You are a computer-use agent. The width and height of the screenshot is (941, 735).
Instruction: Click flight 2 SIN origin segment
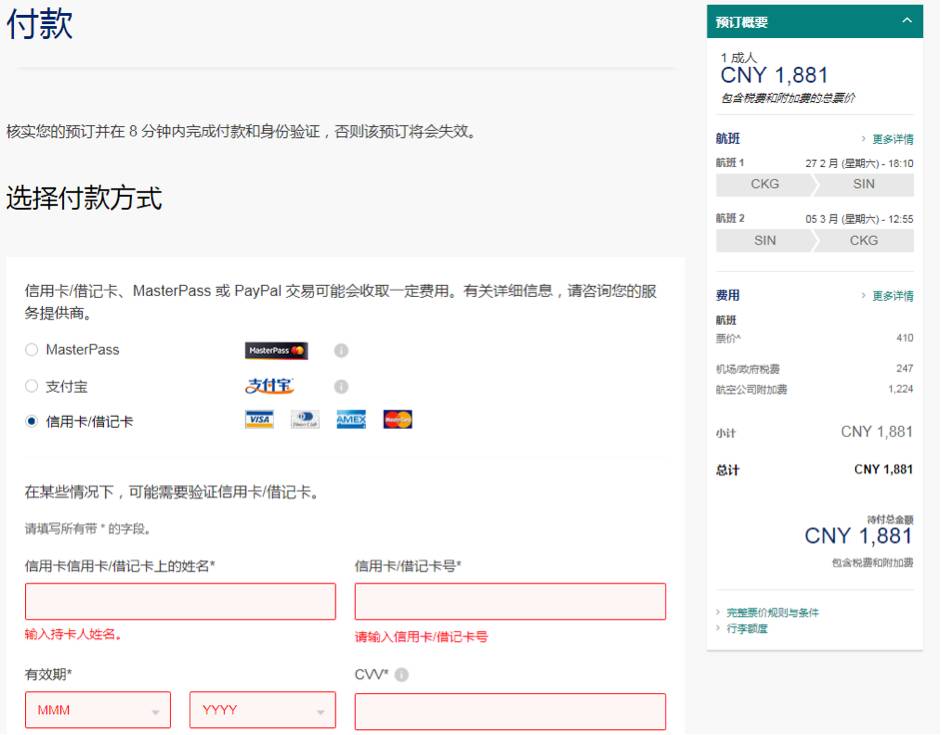point(765,241)
